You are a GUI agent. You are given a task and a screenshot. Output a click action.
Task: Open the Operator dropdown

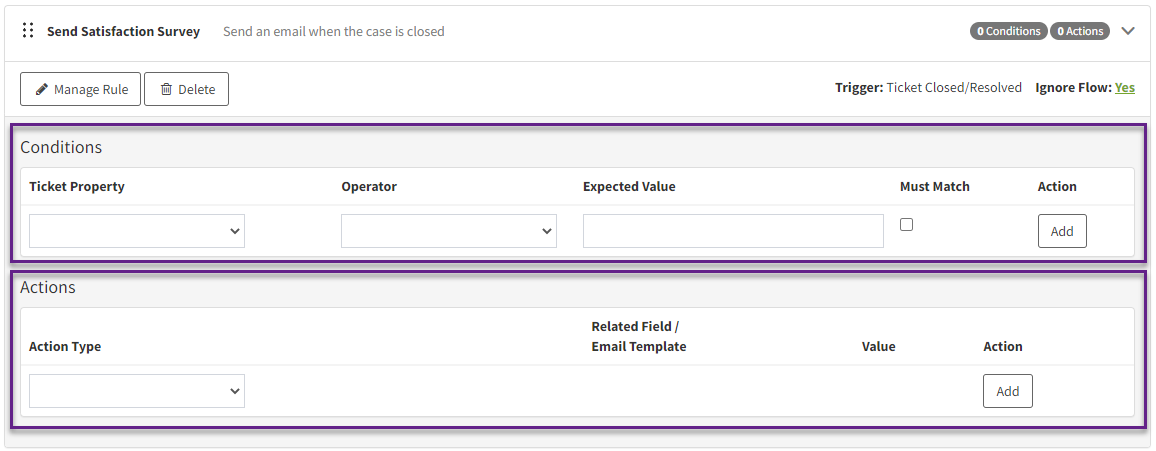coord(449,231)
